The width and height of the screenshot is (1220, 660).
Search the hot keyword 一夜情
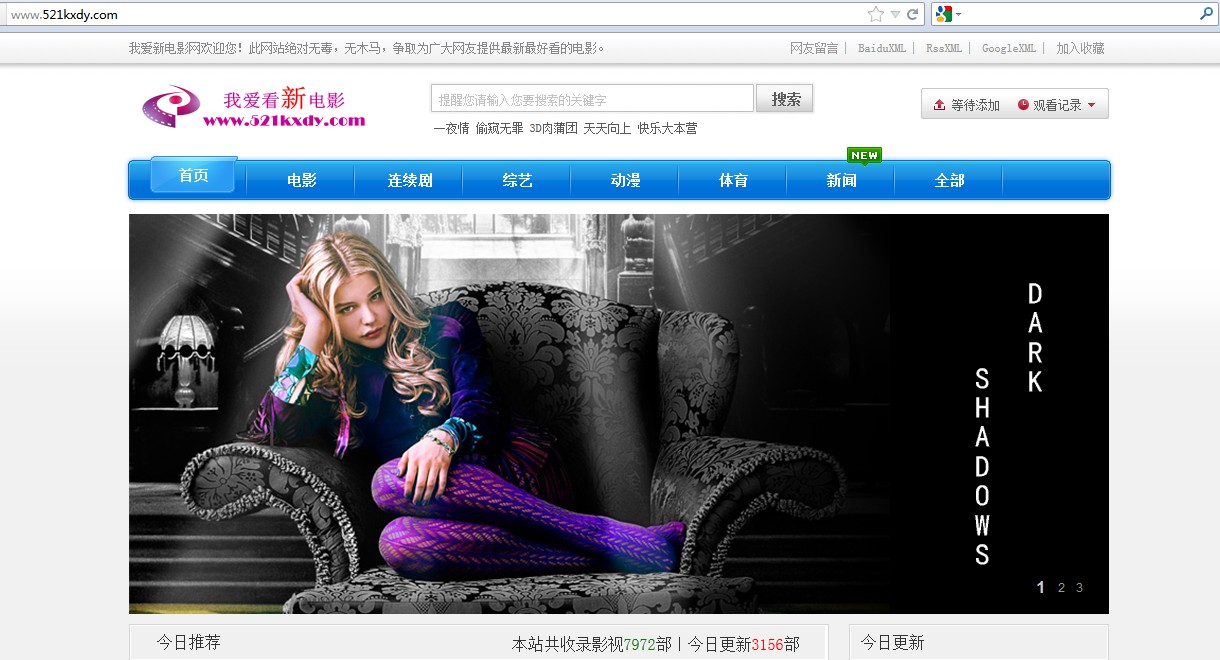(451, 128)
